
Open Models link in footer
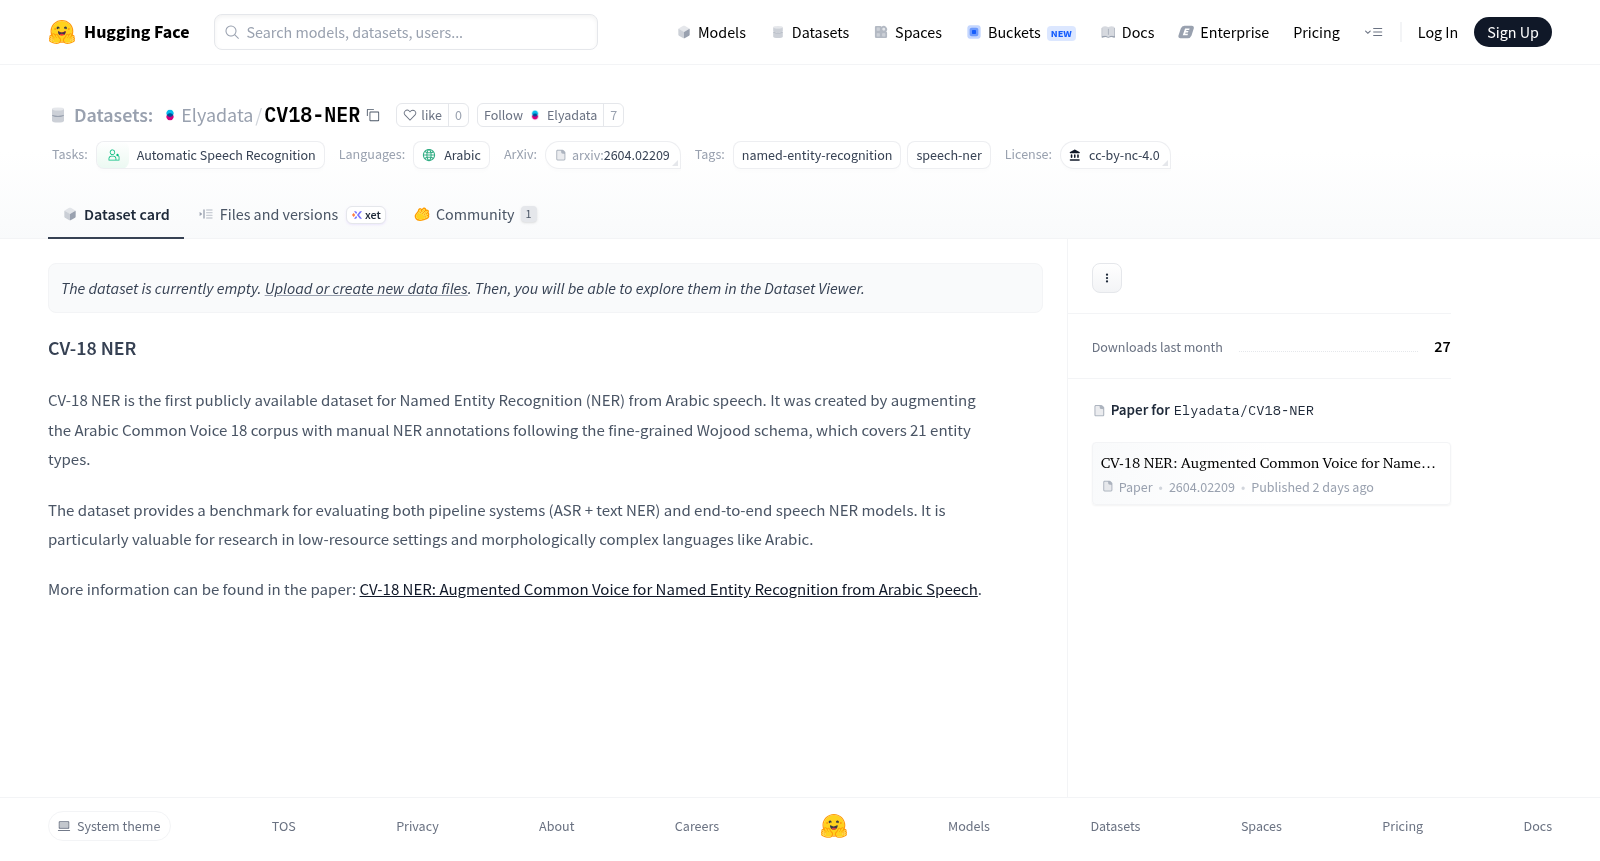pyautogui.click(x=969, y=826)
